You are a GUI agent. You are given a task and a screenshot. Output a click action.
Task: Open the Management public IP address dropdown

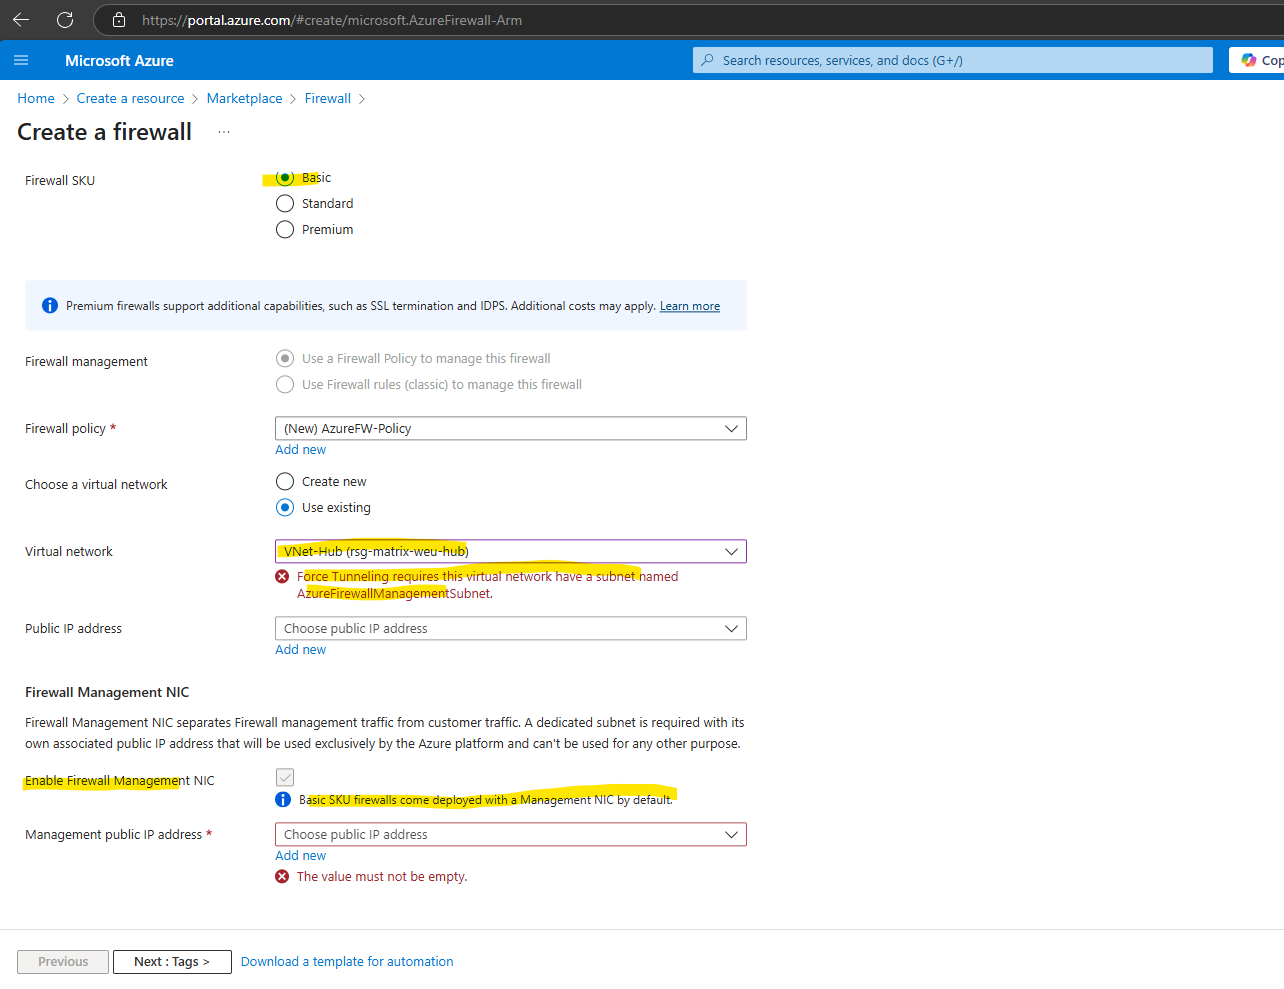tap(511, 834)
